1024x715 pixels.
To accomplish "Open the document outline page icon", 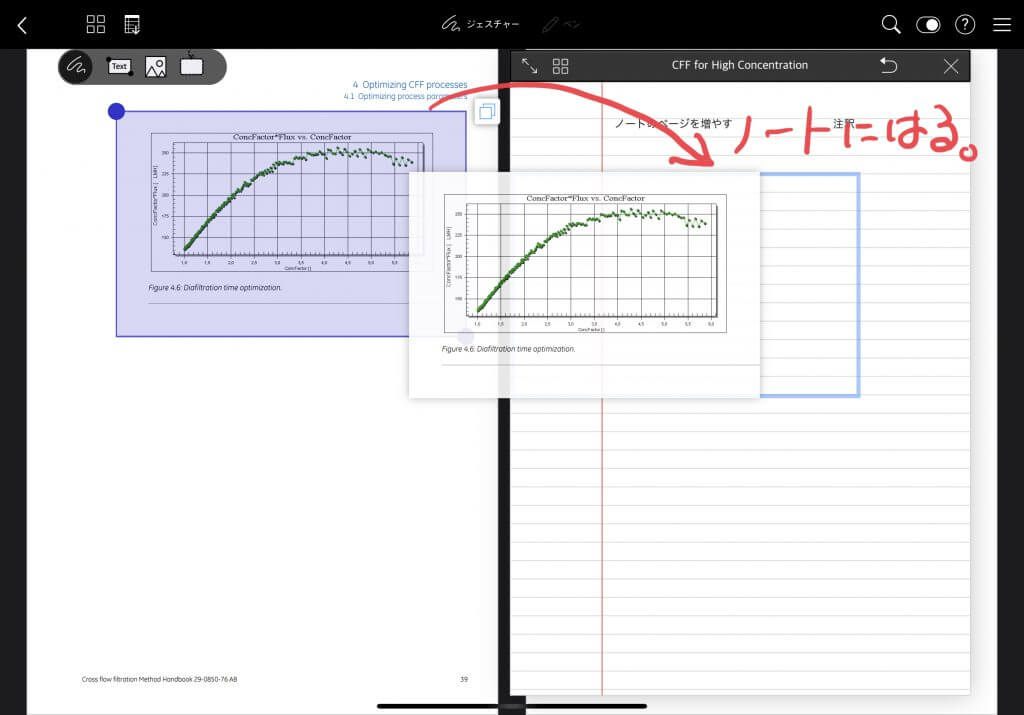I will point(132,25).
